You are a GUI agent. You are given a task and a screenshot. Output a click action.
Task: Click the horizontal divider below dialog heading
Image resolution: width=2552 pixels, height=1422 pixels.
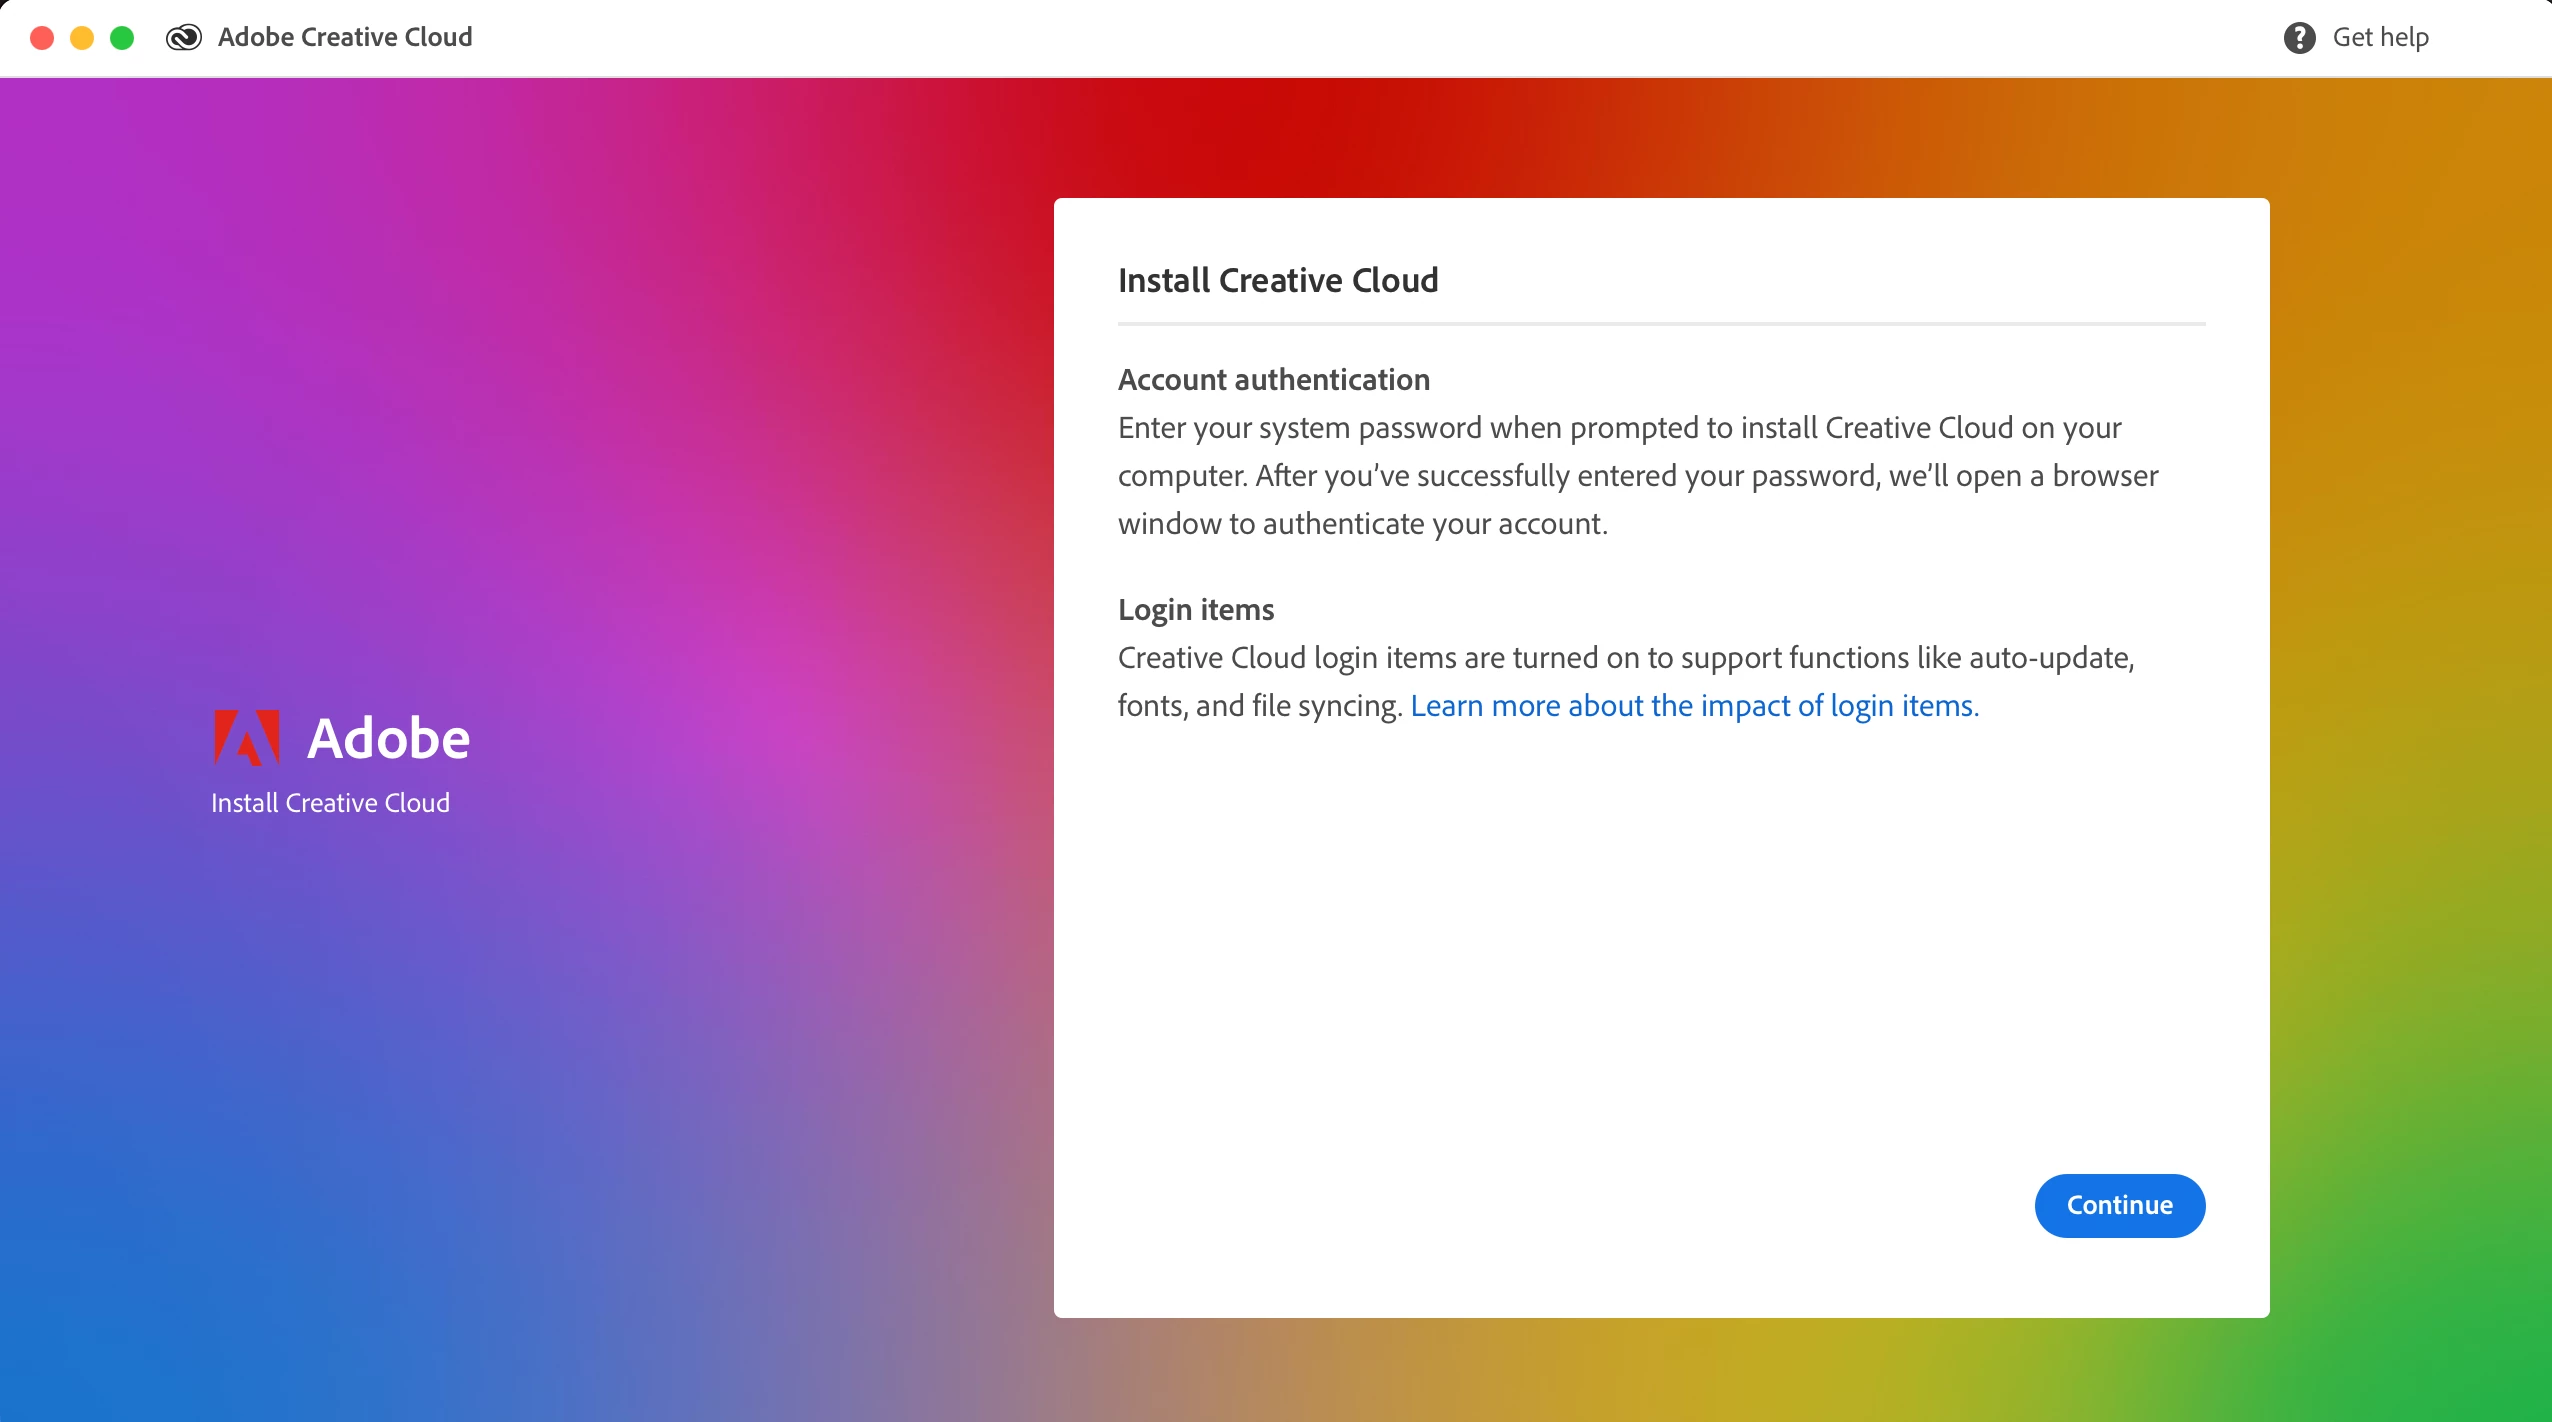pos(1660,324)
